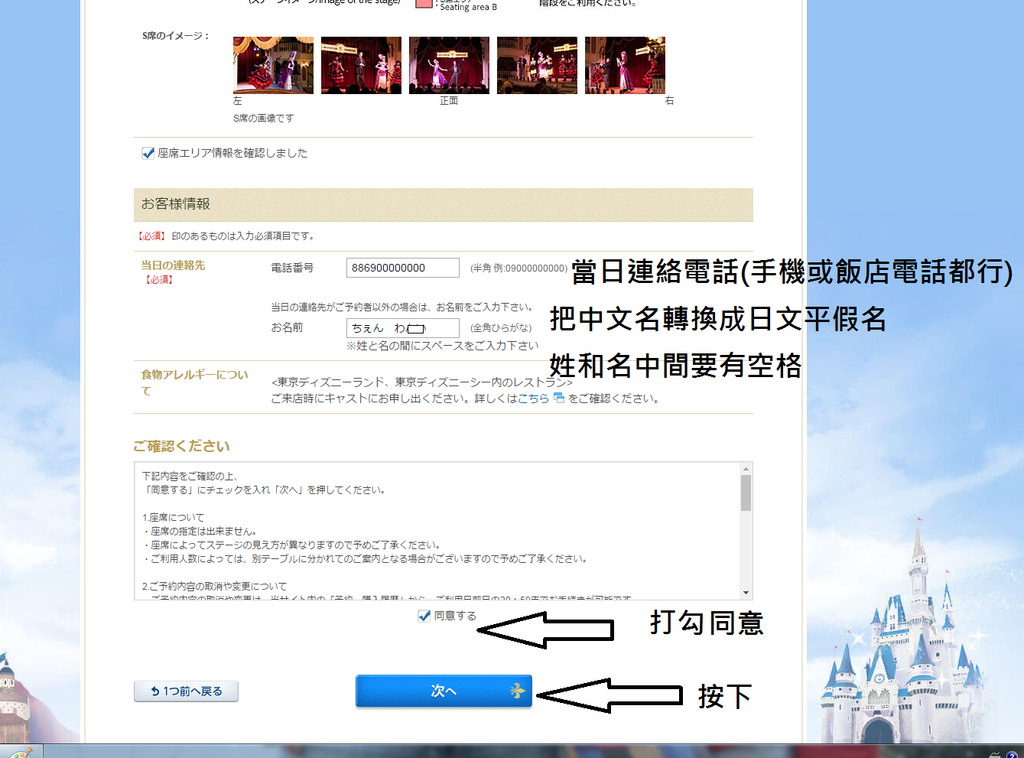The width and height of the screenshot is (1024, 758).
Task: Click the terms box scrollbar thumb
Action: click(x=746, y=493)
